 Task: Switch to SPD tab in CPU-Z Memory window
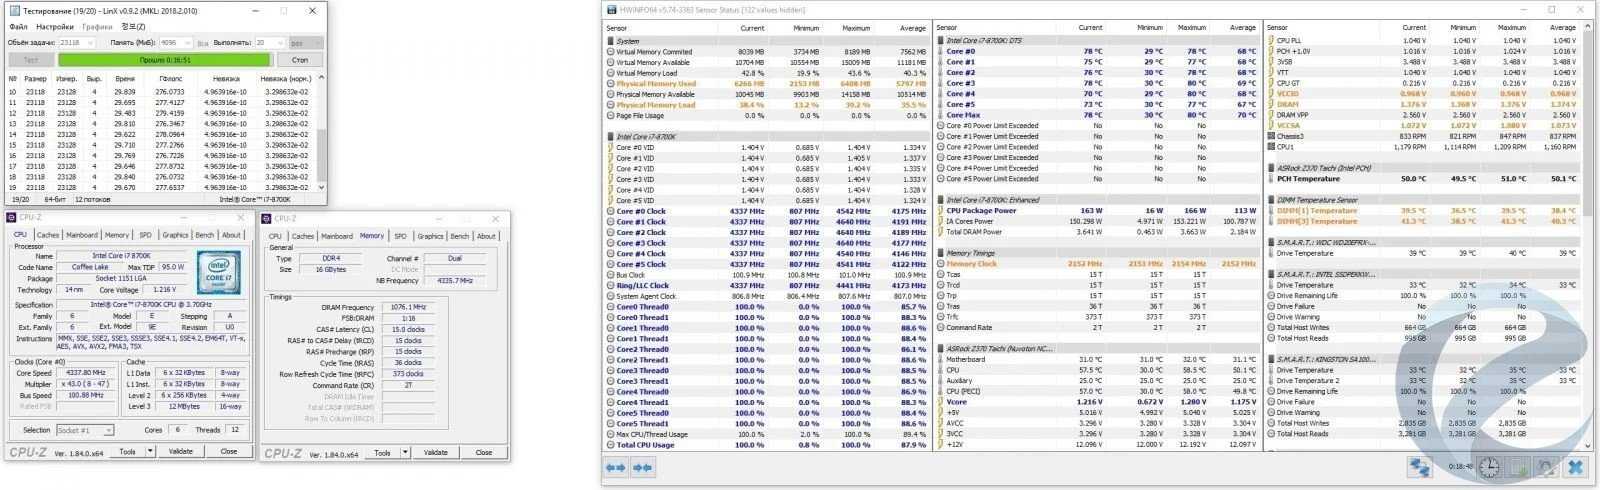[400, 236]
